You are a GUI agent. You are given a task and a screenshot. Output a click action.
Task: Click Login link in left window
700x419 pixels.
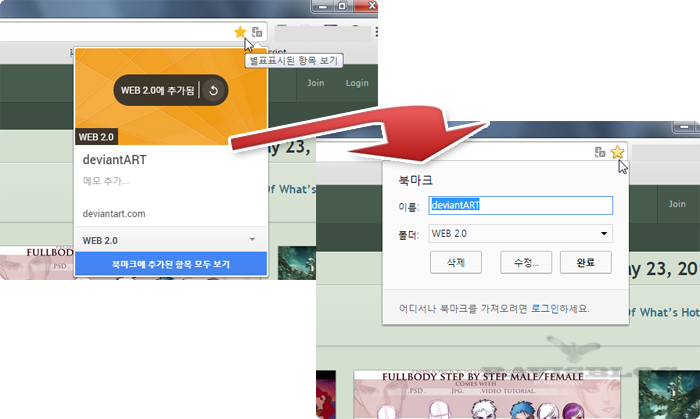tap(357, 83)
